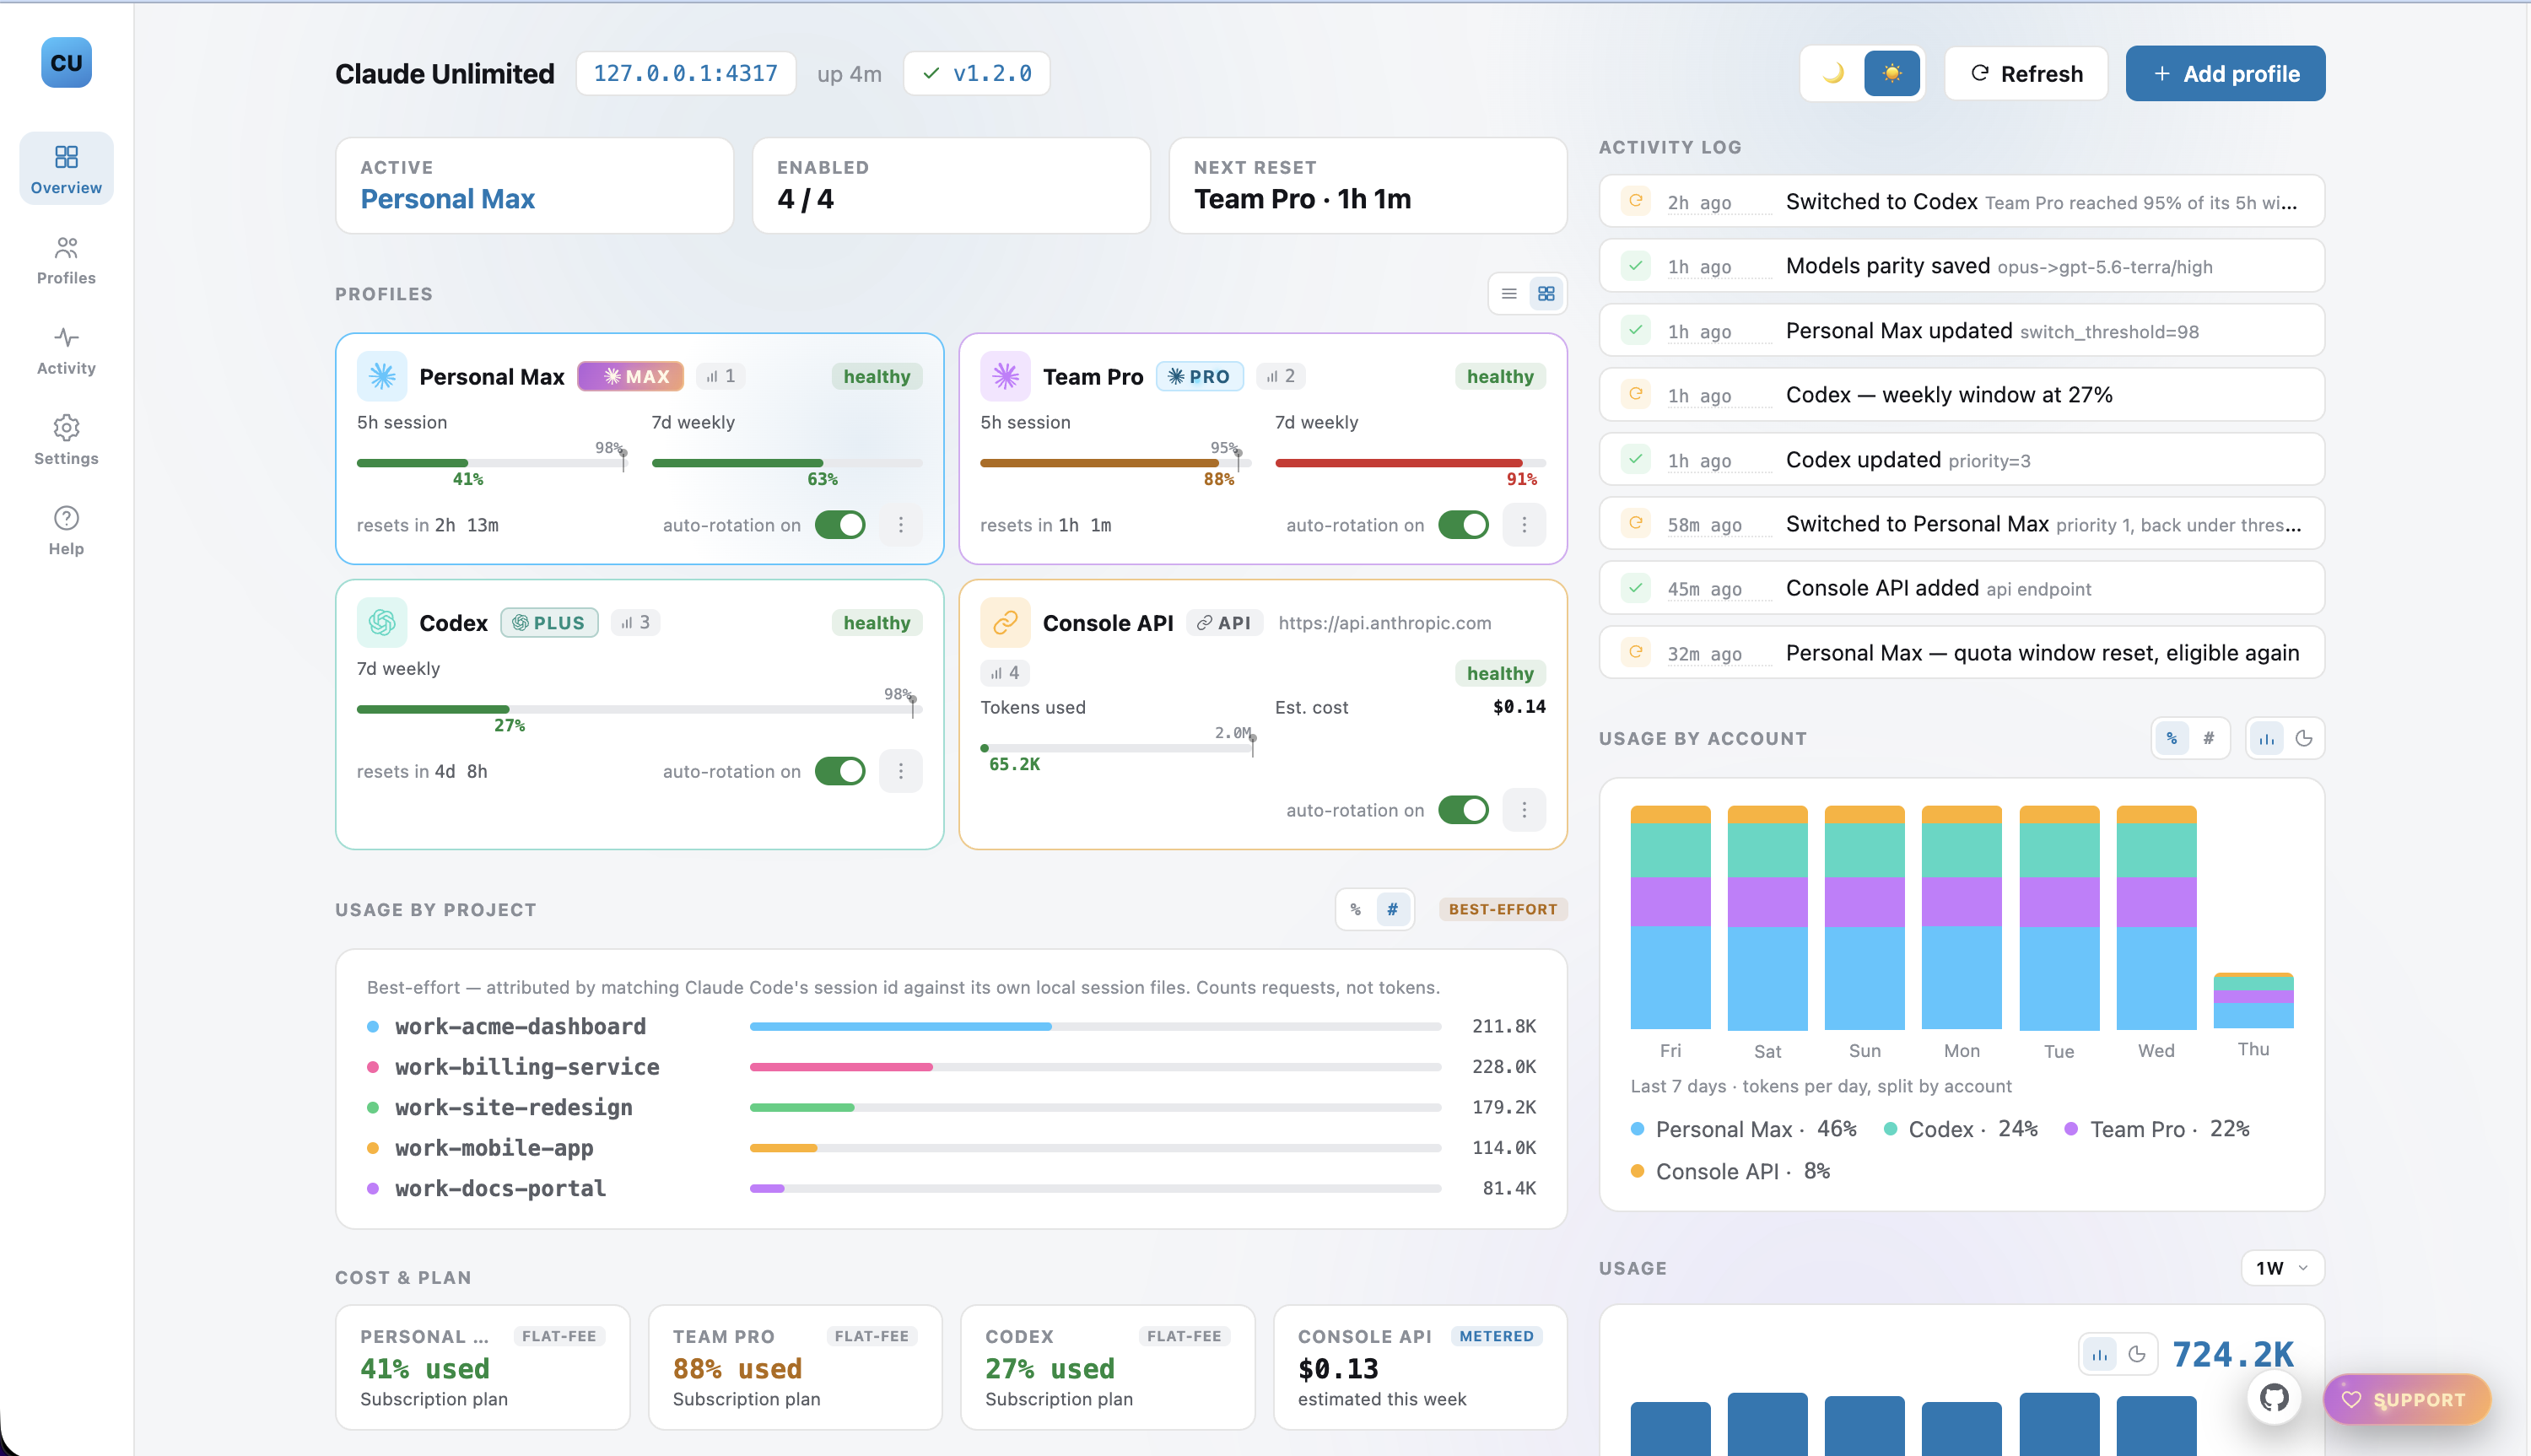Select pie chart for Usage by Account

coord(2303,738)
